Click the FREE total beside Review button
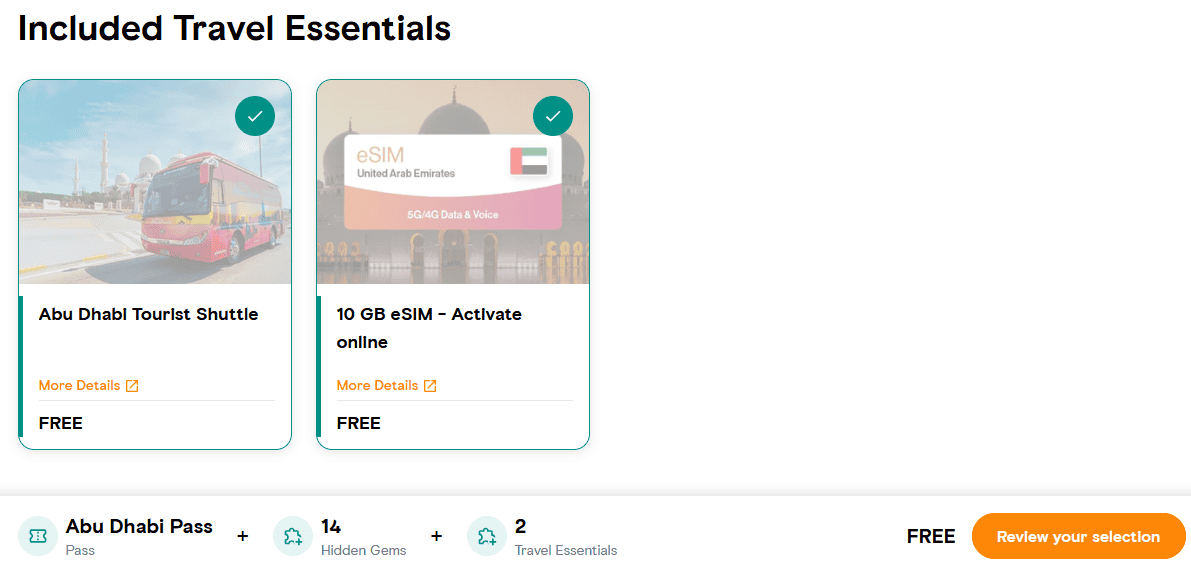This screenshot has height=569, width=1191. point(930,537)
